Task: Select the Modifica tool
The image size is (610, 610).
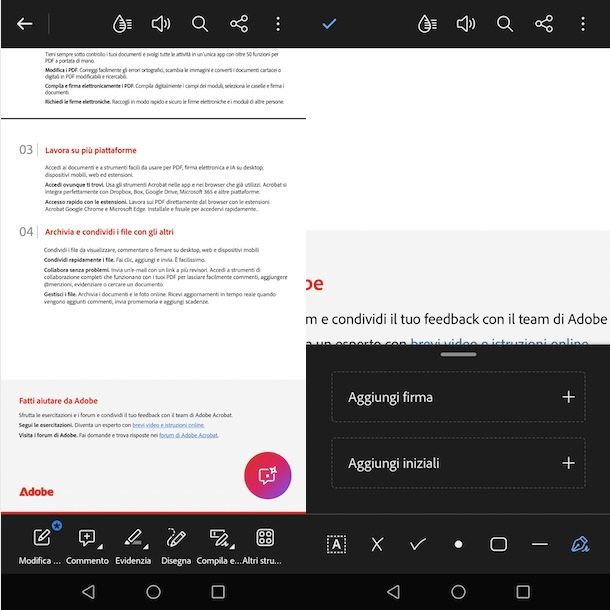Action: [40, 545]
